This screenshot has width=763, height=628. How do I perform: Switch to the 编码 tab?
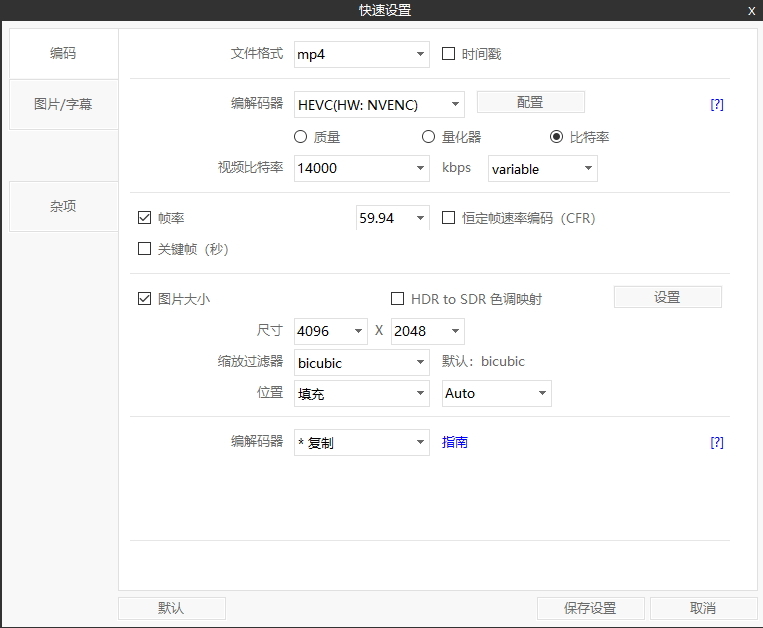(x=63, y=53)
